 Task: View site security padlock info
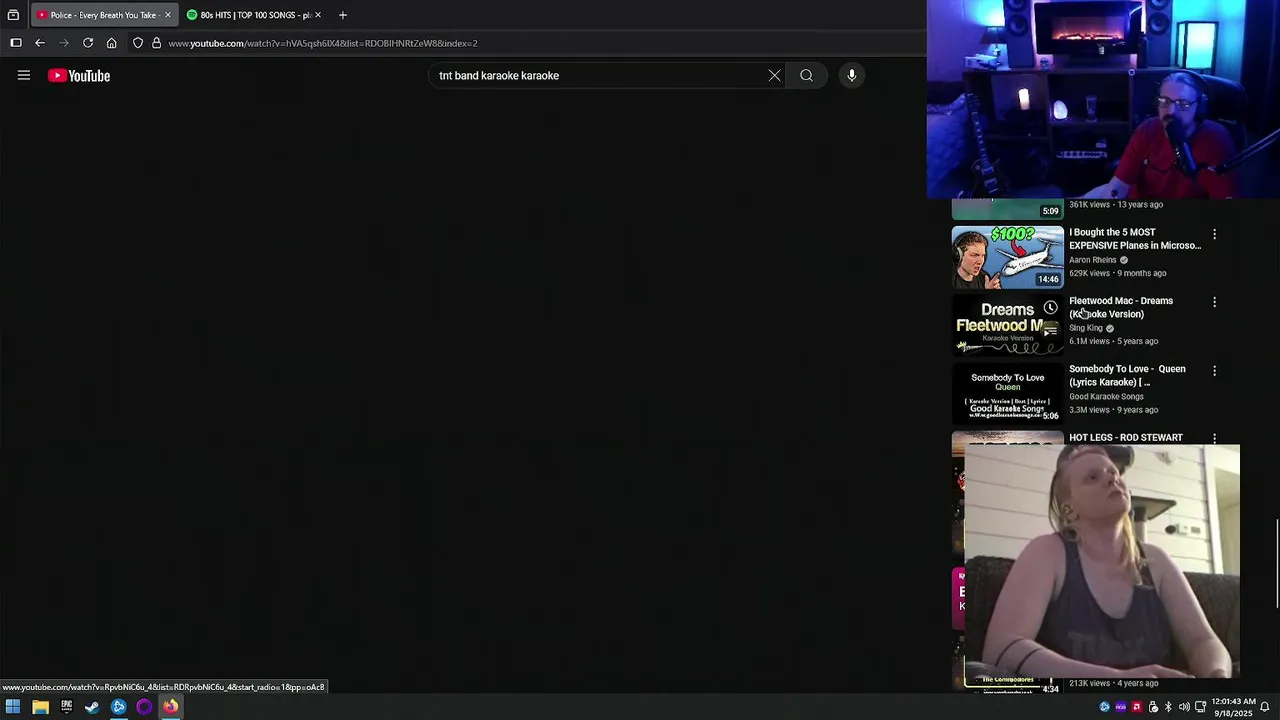[x=156, y=43]
